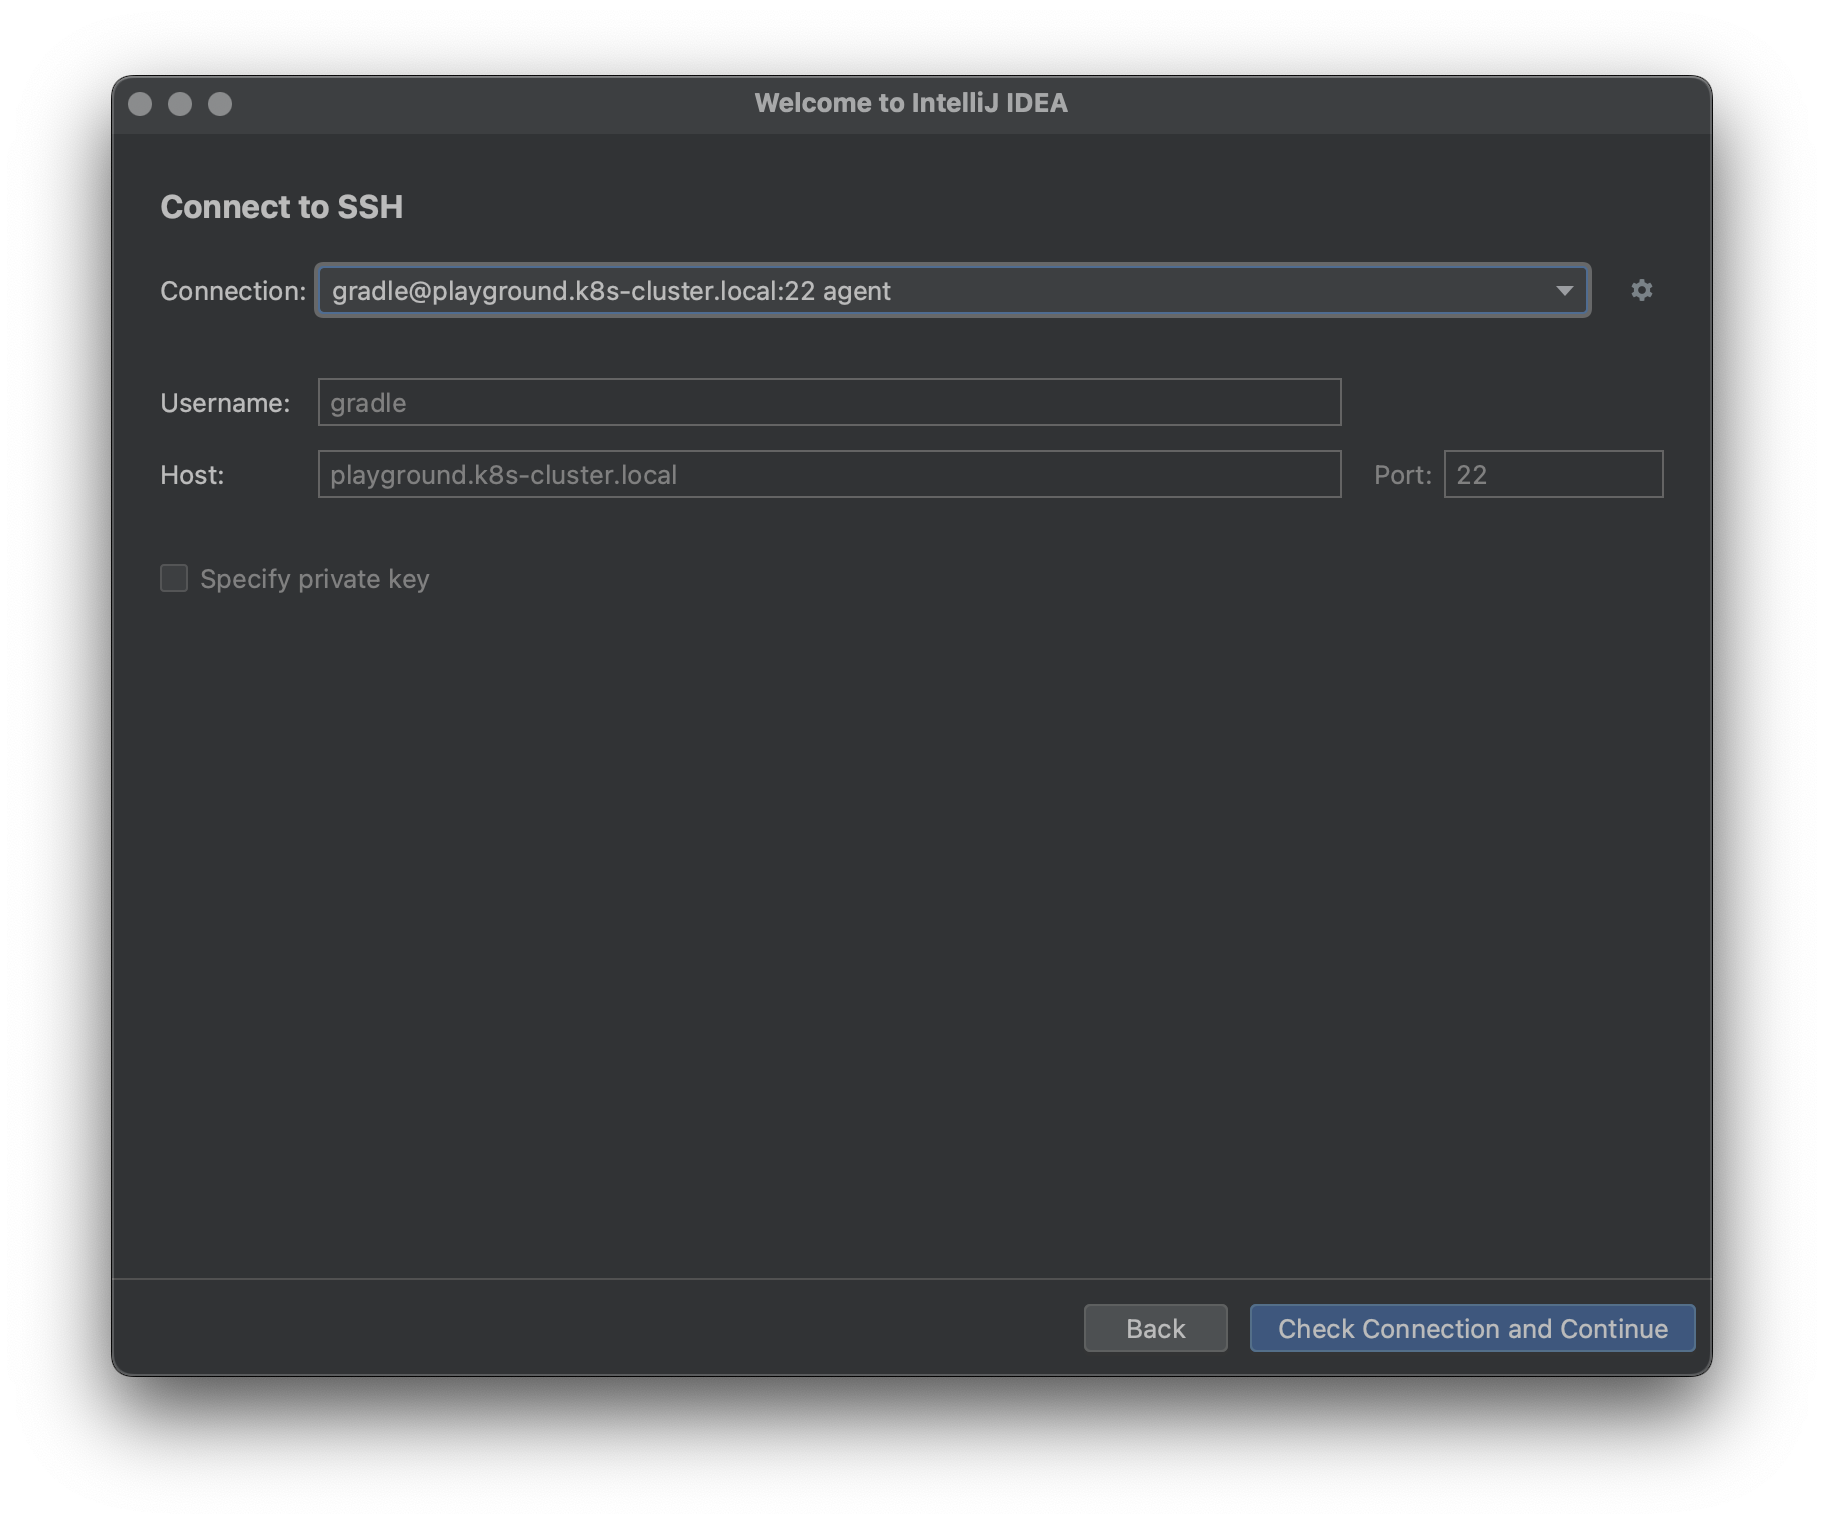Click the minimize window button
Image resolution: width=1824 pixels, height=1524 pixels.
pos(180,104)
